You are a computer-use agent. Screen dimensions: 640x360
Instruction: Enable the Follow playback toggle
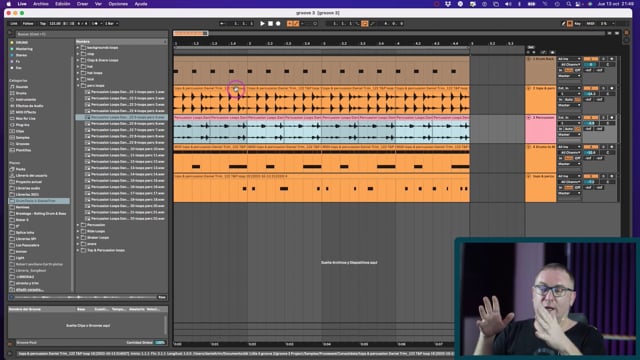coord(28,24)
